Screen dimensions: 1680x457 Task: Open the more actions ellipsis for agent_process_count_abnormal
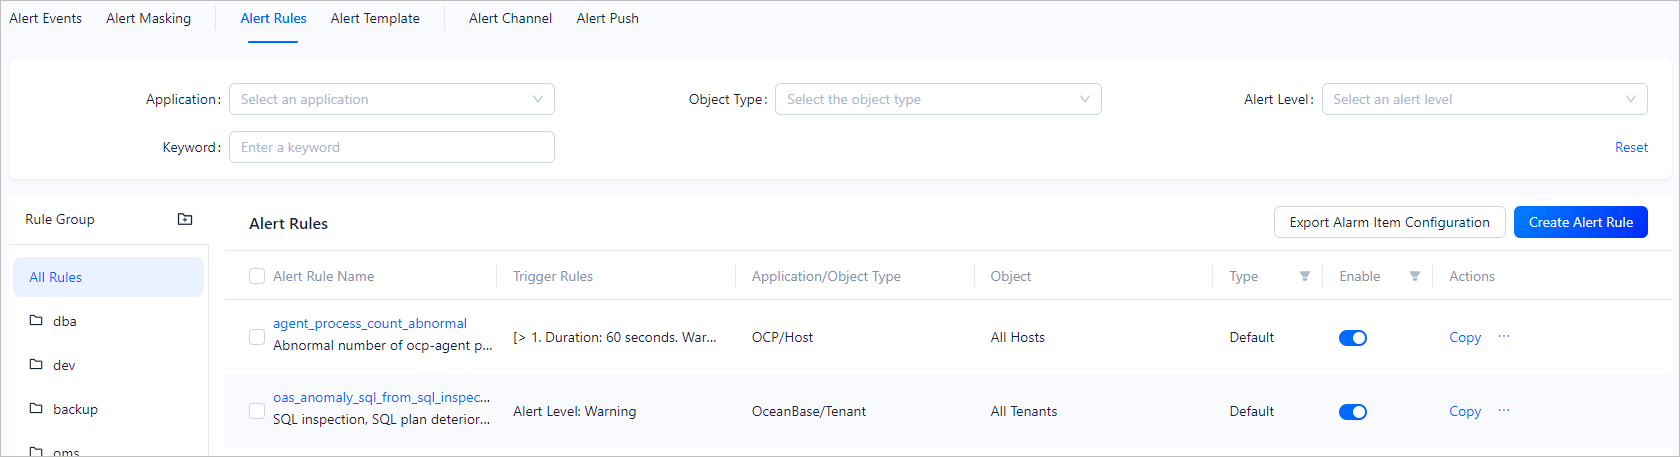pyautogui.click(x=1504, y=337)
